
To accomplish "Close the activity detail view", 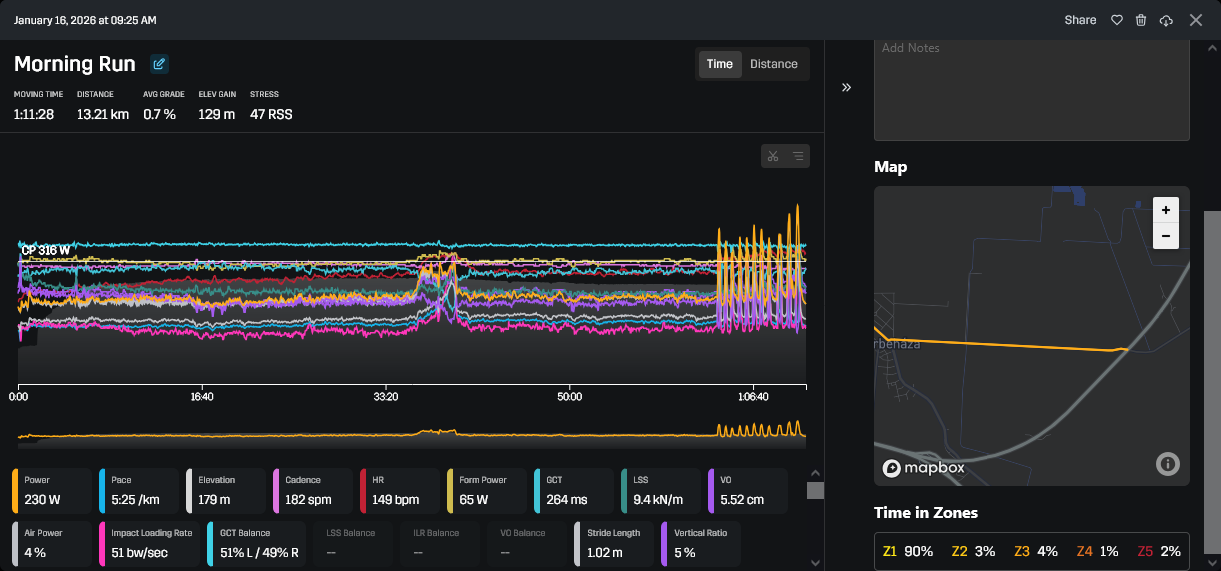I will (x=1196, y=20).
